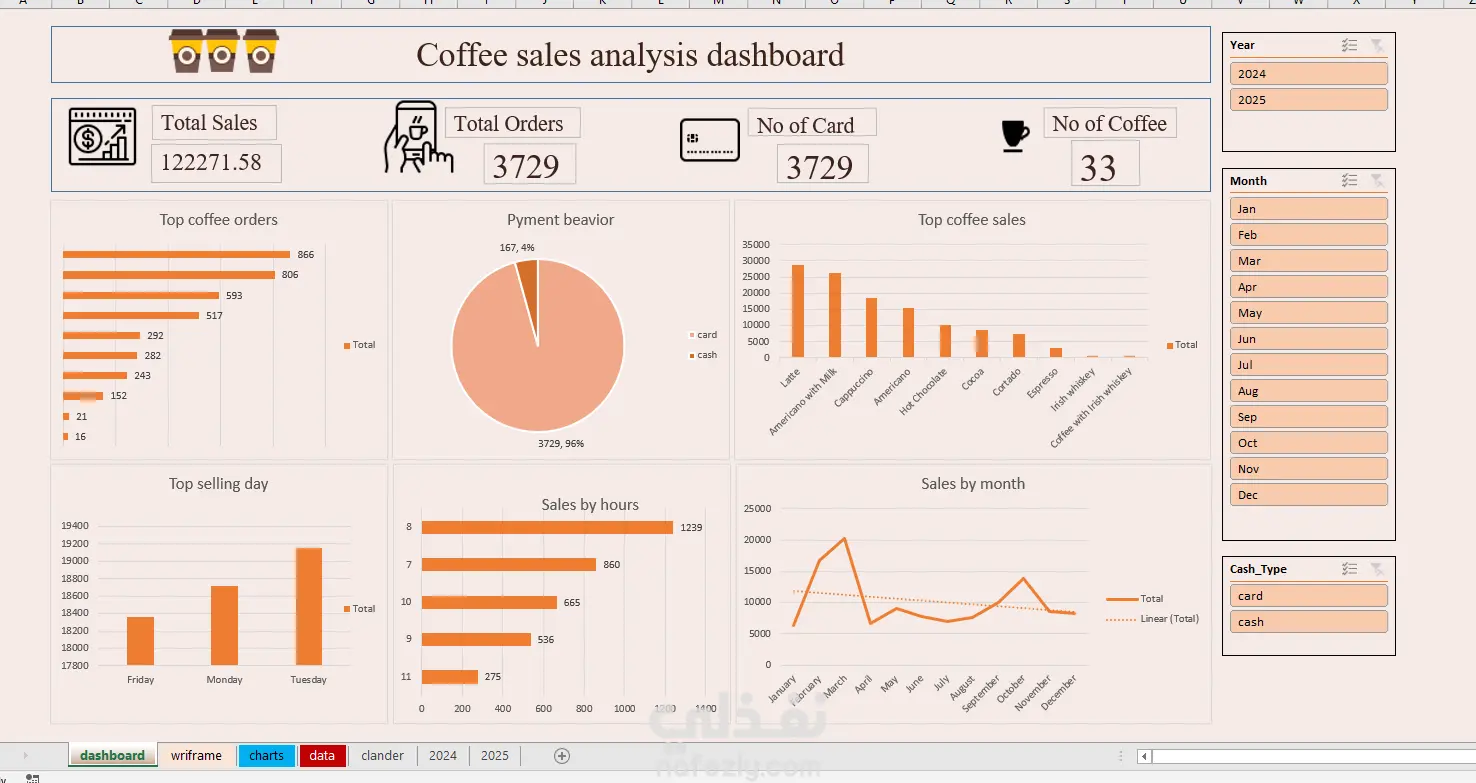
Task: Click the credit card icon
Action: tap(710, 140)
